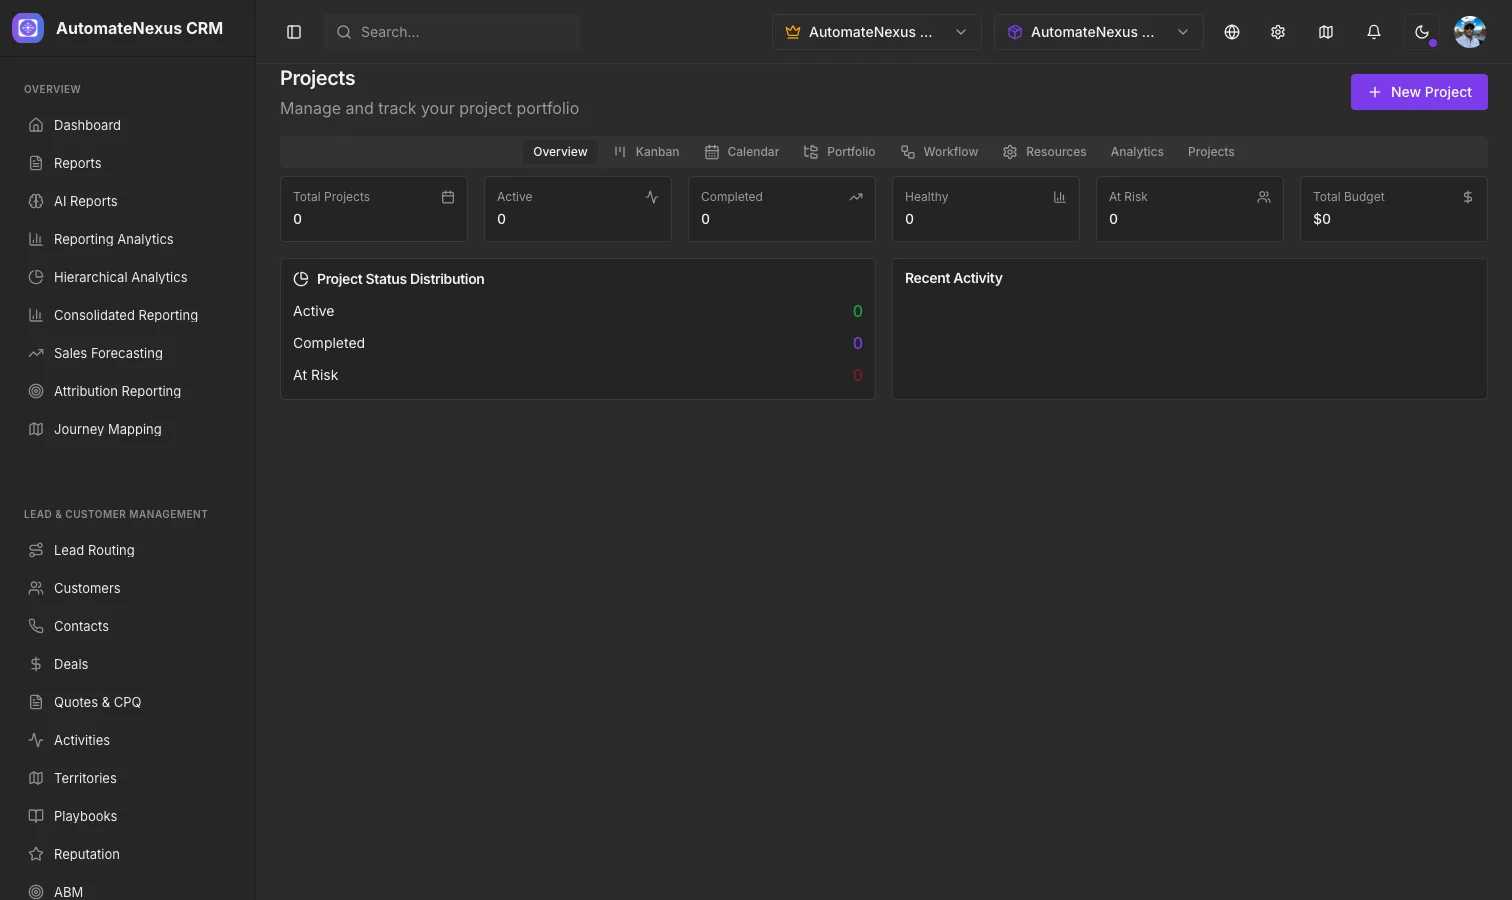
Task: Select the Workflow tab
Action: pyautogui.click(x=939, y=152)
